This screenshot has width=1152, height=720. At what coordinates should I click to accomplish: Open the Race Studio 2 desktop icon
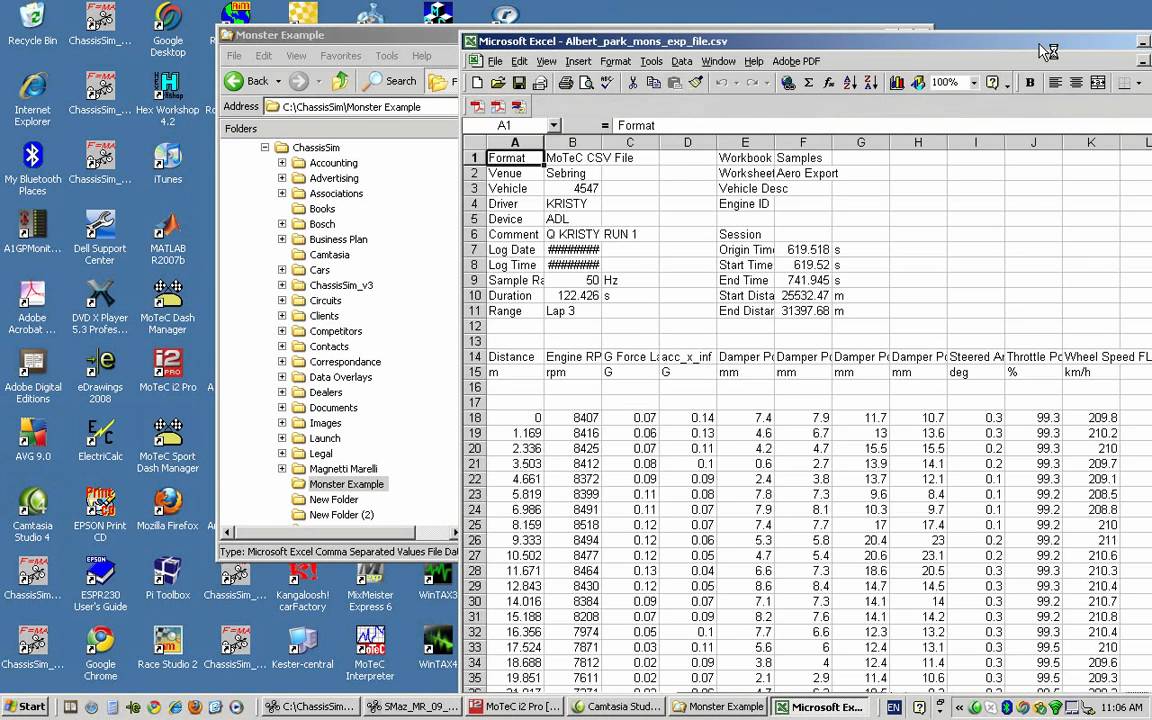tap(168, 648)
